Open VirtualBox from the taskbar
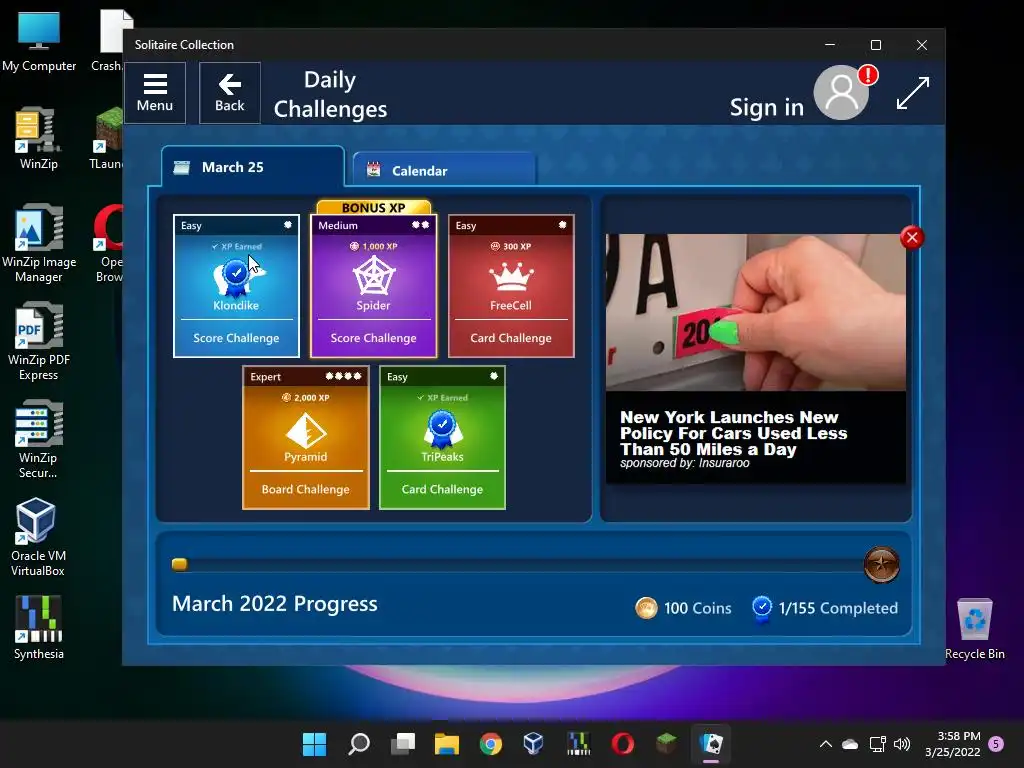Screen dimensions: 1024x768 click(534, 743)
